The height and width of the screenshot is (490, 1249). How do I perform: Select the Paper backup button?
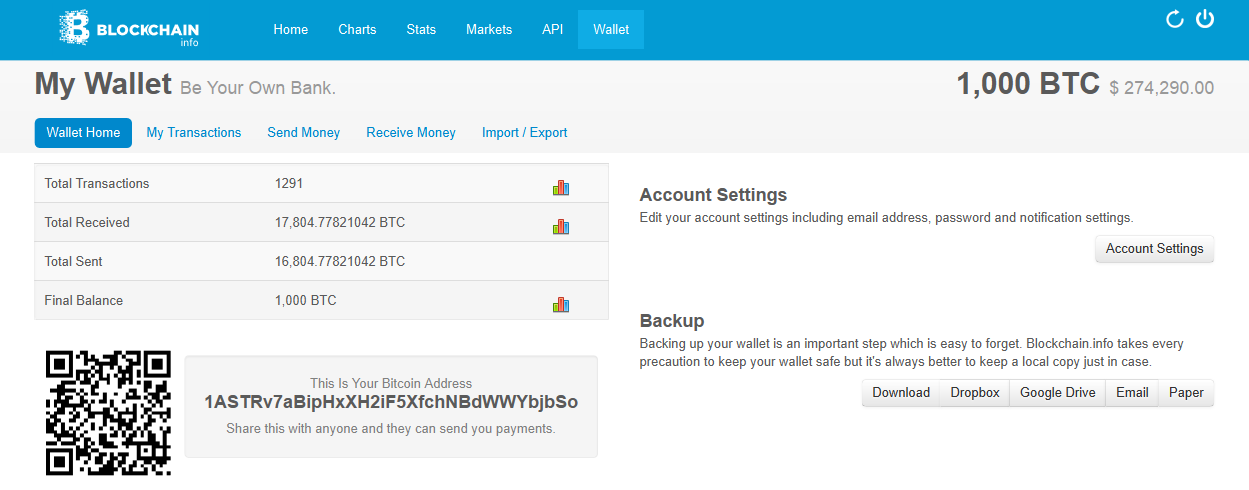(1186, 393)
